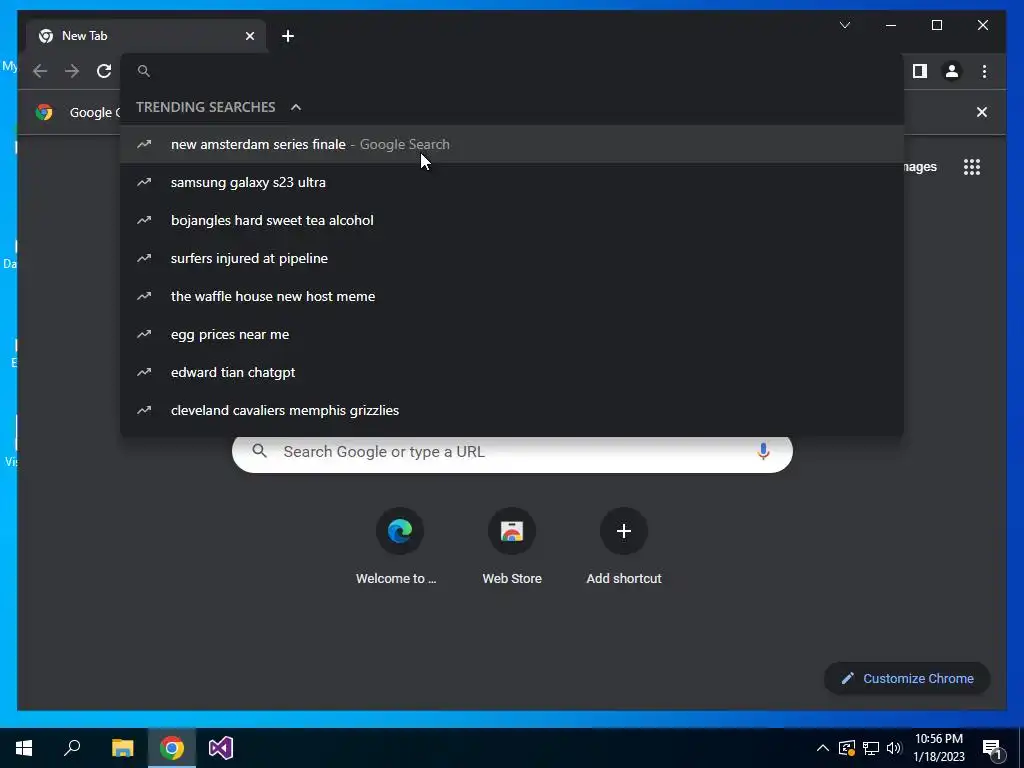Reload the page with the refresh icon
This screenshot has width=1024, height=768.
pyautogui.click(x=104, y=71)
